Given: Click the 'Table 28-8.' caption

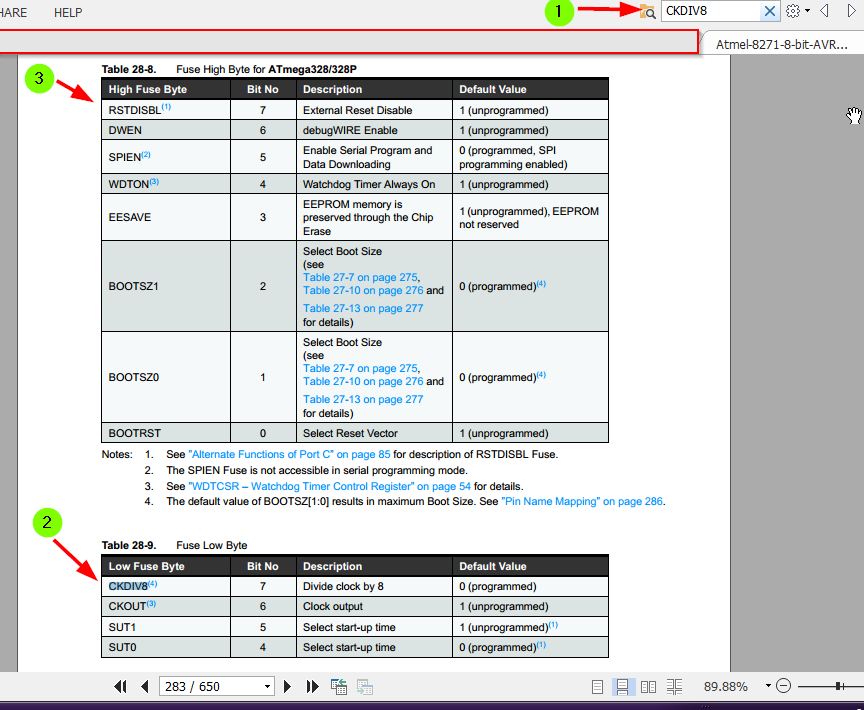Looking at the screenshot, I should pyautogui.click(x=129, y=69).
